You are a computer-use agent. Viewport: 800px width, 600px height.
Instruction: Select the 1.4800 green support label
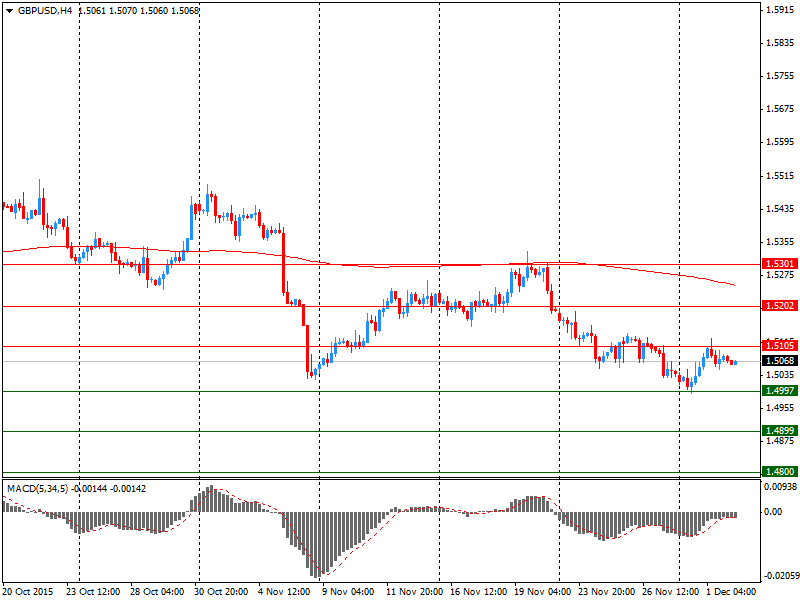[779, 472]
